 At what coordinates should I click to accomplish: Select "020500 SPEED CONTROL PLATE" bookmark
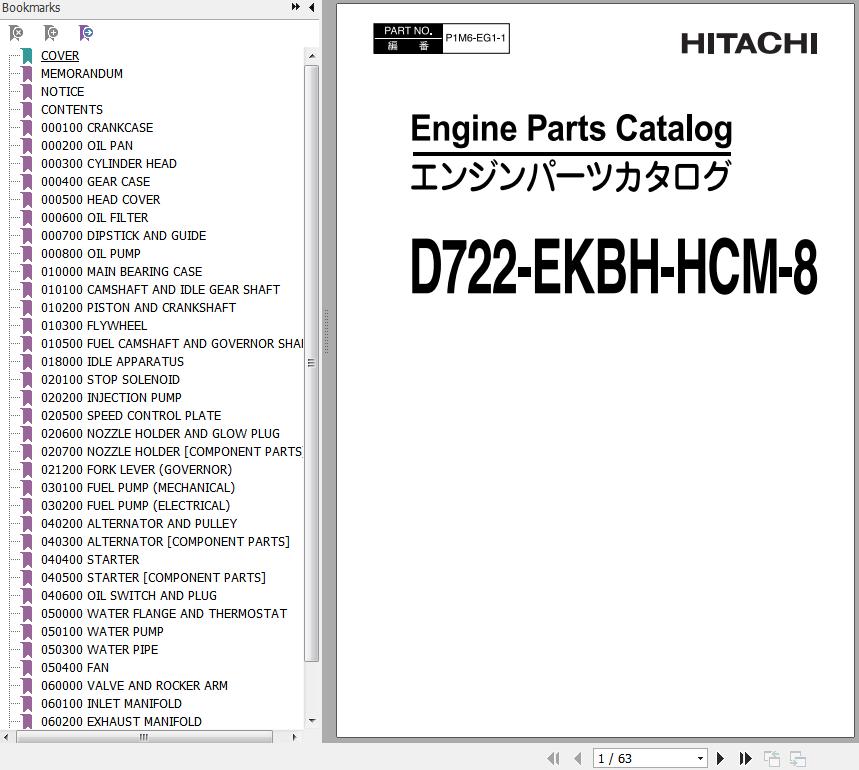131,416
